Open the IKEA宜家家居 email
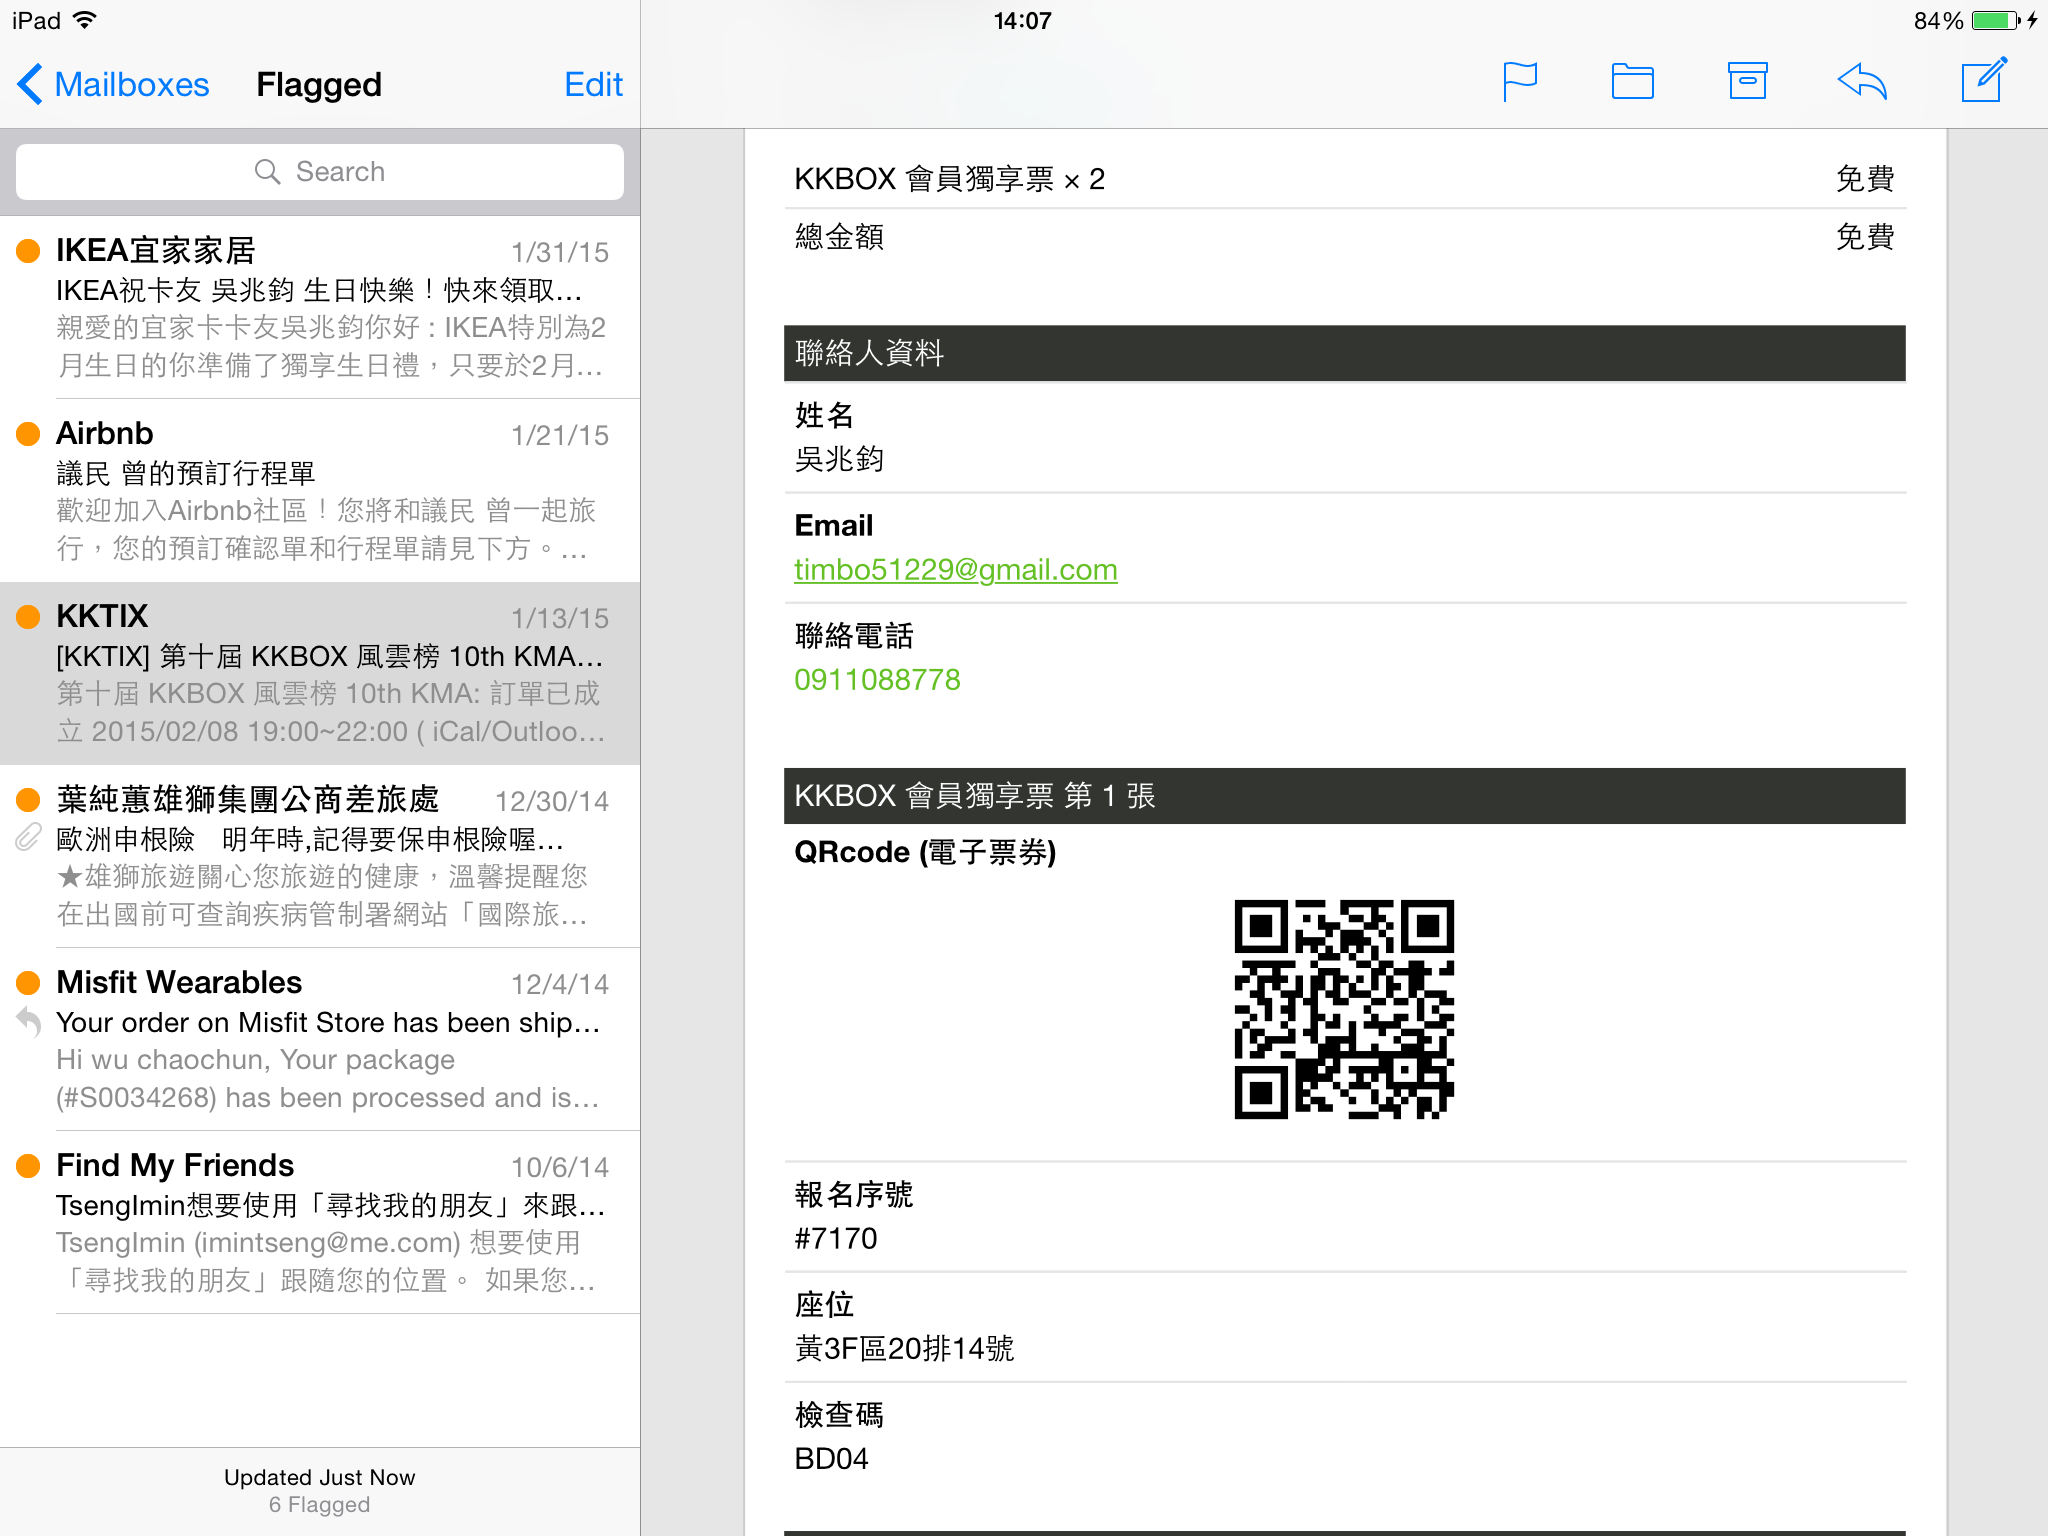 (320, 307)
